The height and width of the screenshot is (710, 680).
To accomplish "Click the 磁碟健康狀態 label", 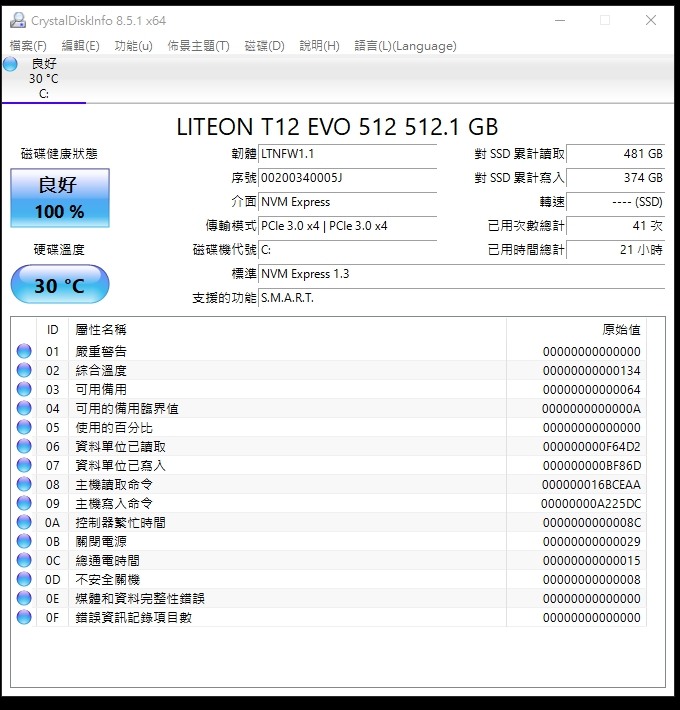I will point(59,154).
